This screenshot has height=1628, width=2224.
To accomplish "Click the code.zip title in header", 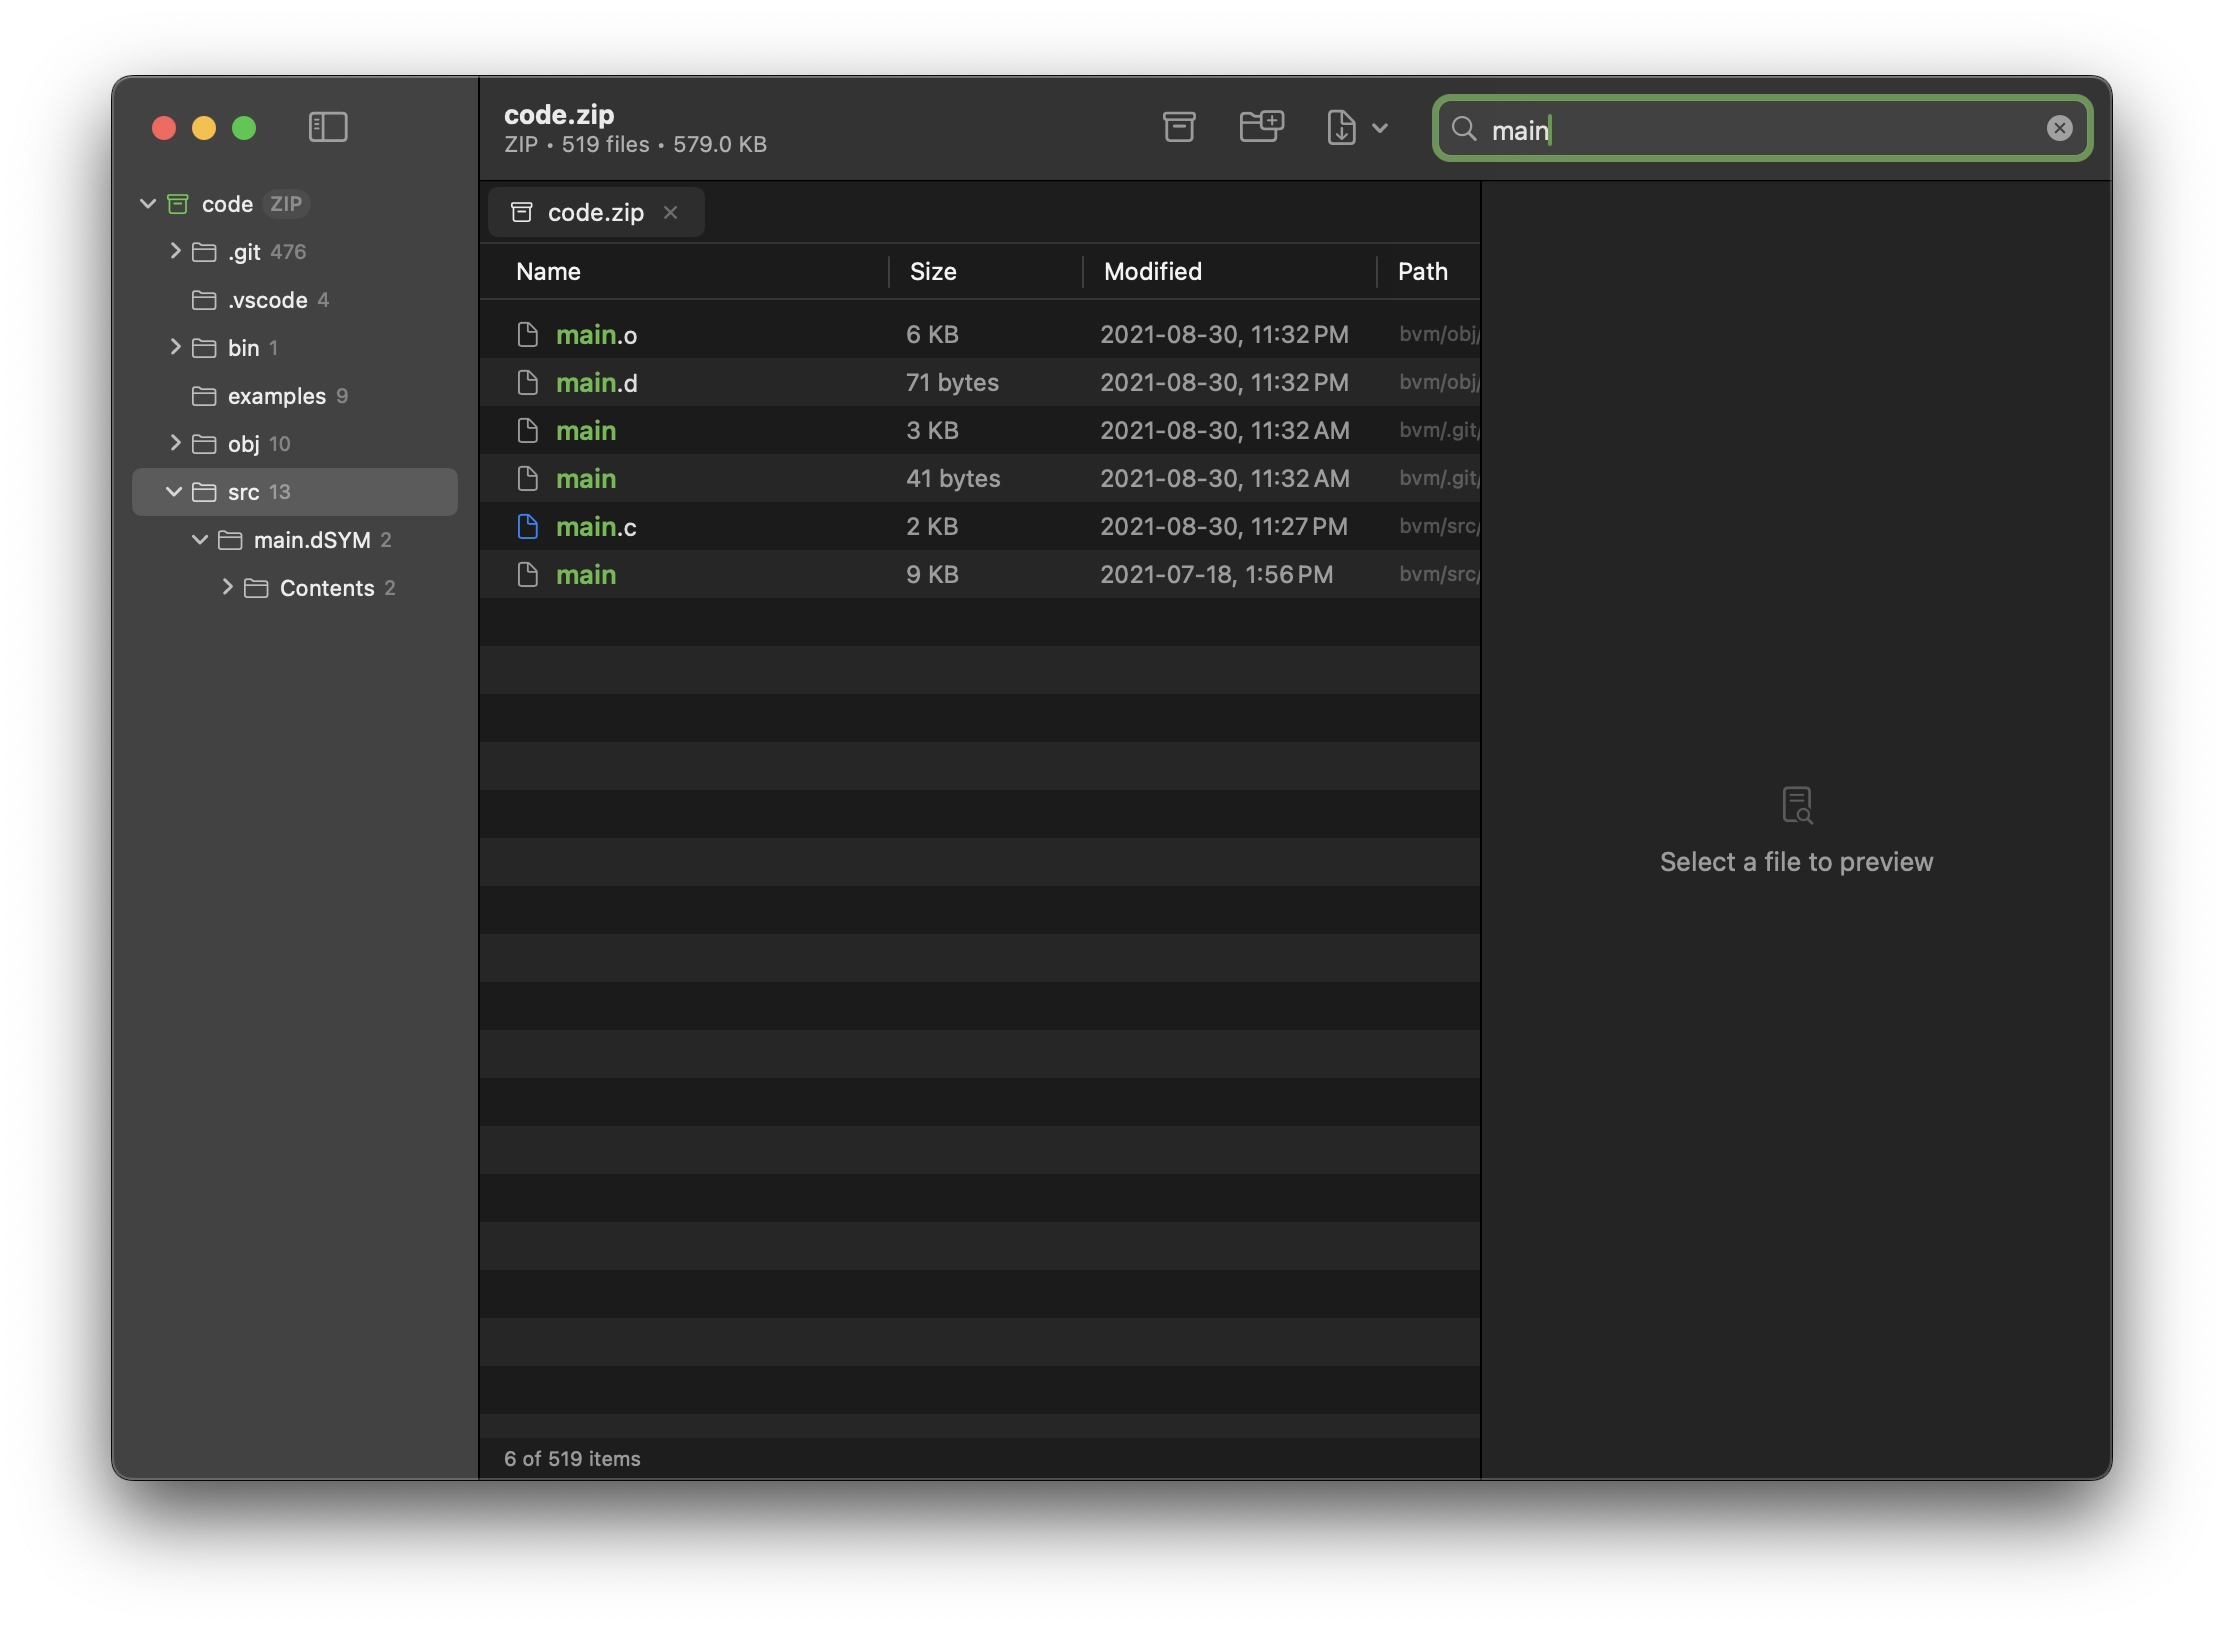I will click(x=559, y=114).
